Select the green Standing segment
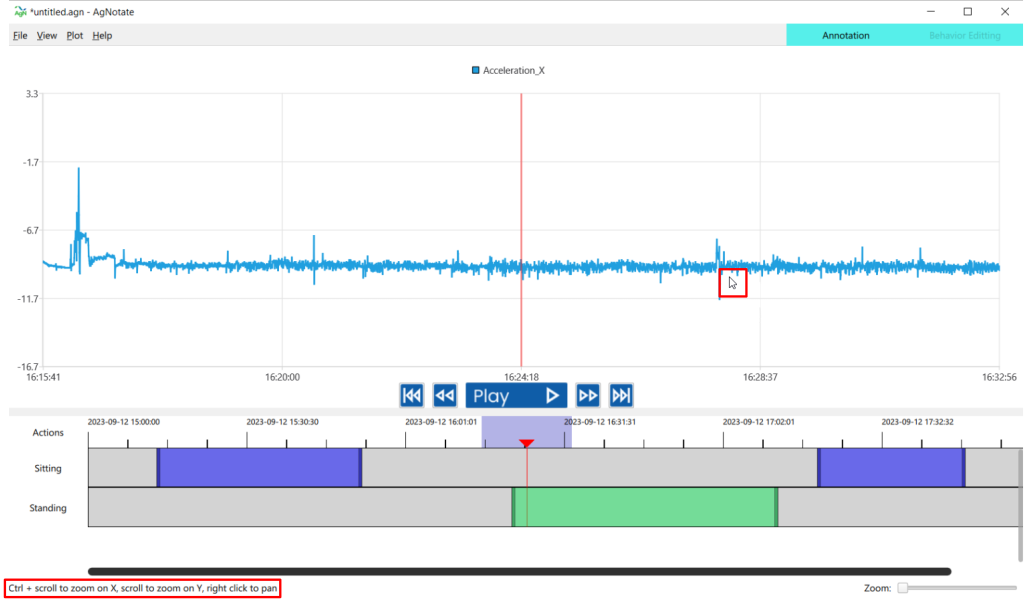Viewport: 1031px width, 600px height. [645, 507]
